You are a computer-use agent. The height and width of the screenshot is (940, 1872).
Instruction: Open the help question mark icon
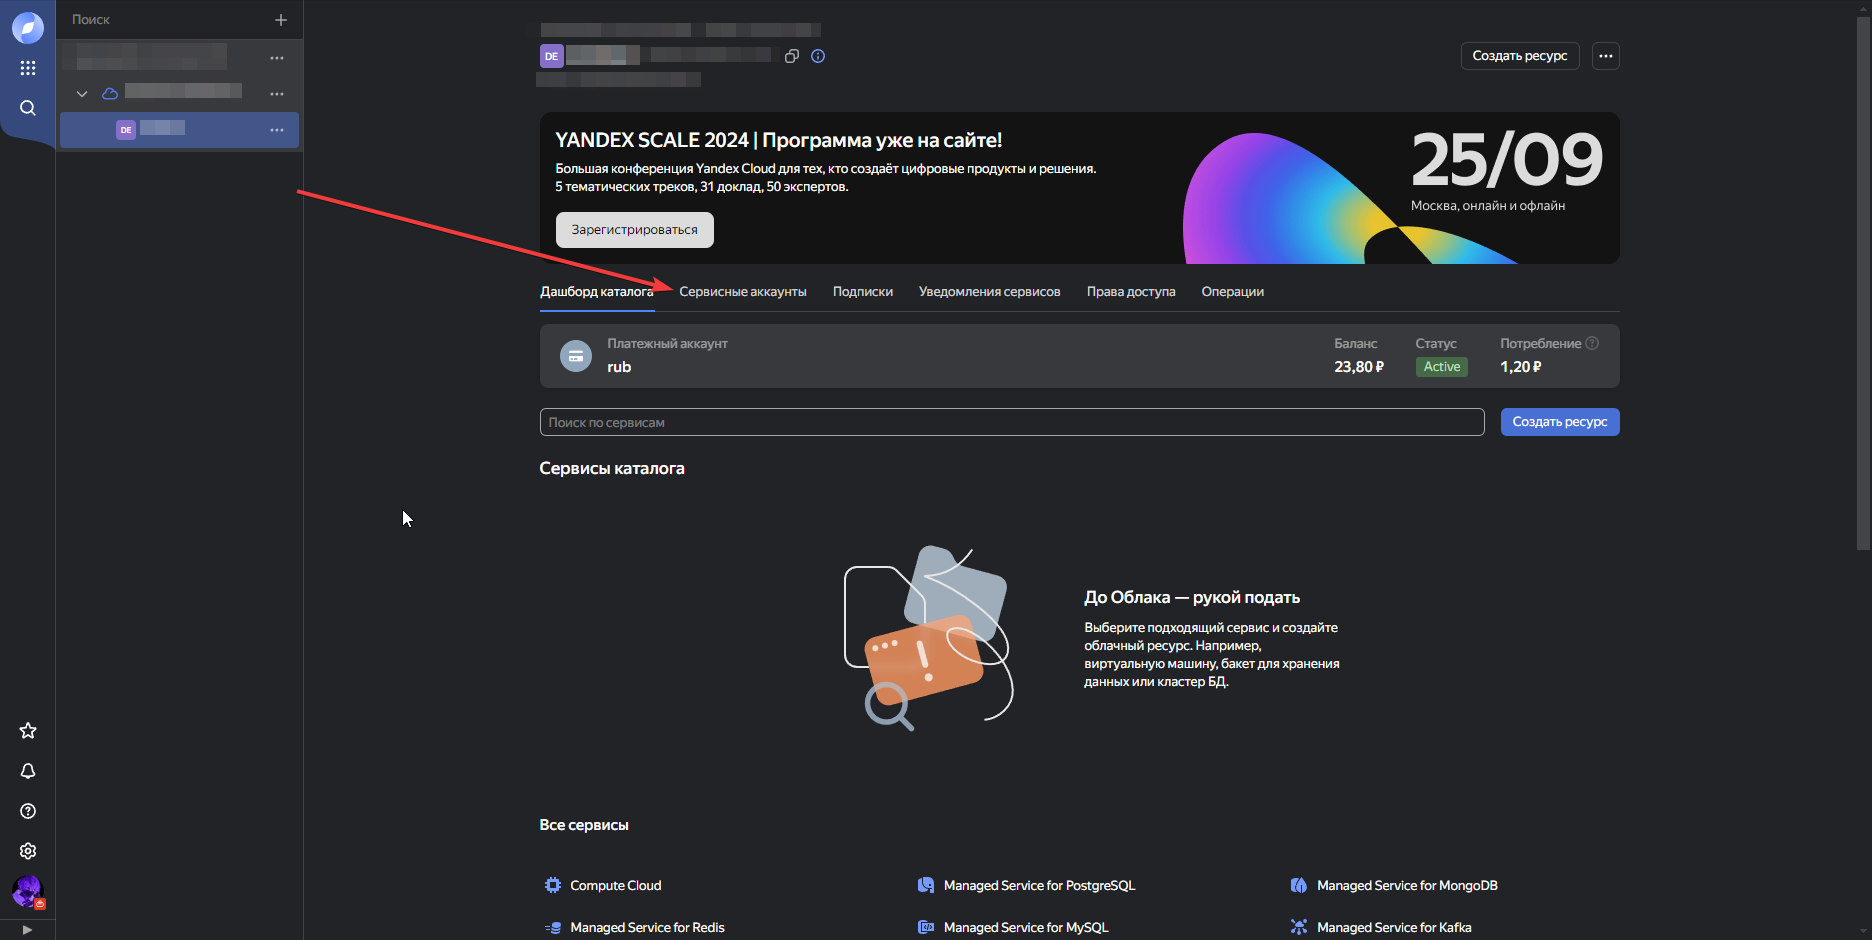28,811
